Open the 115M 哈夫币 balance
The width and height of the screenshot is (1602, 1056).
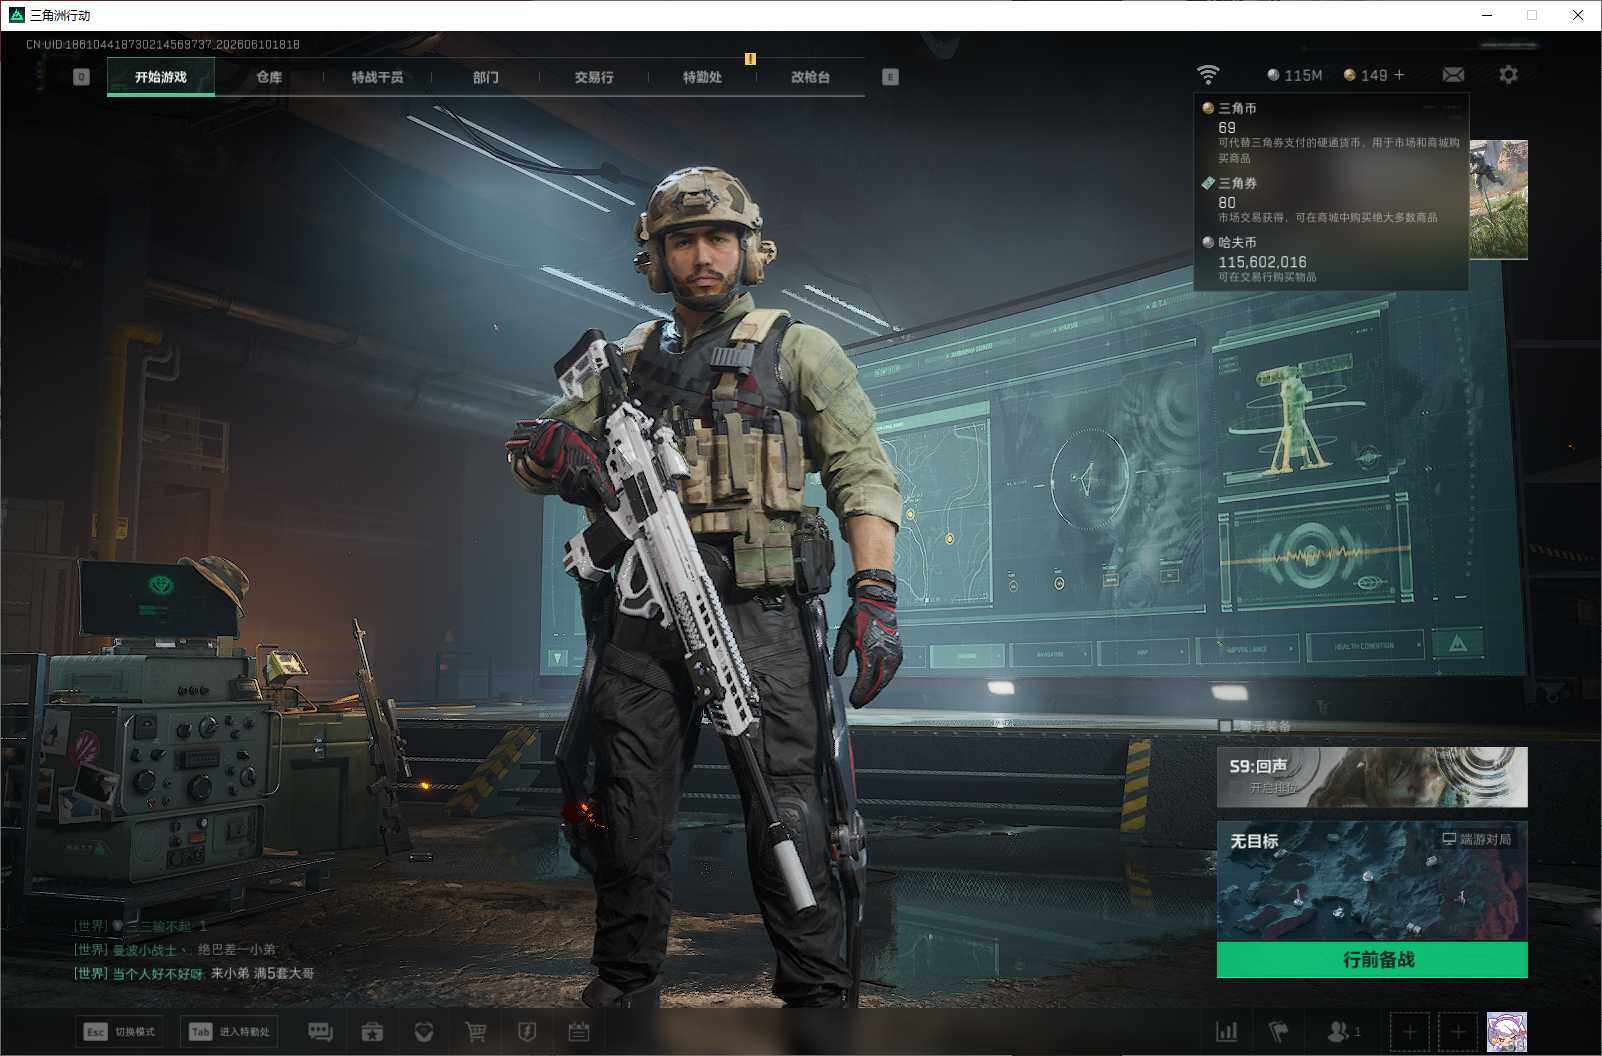(1295, 75)
